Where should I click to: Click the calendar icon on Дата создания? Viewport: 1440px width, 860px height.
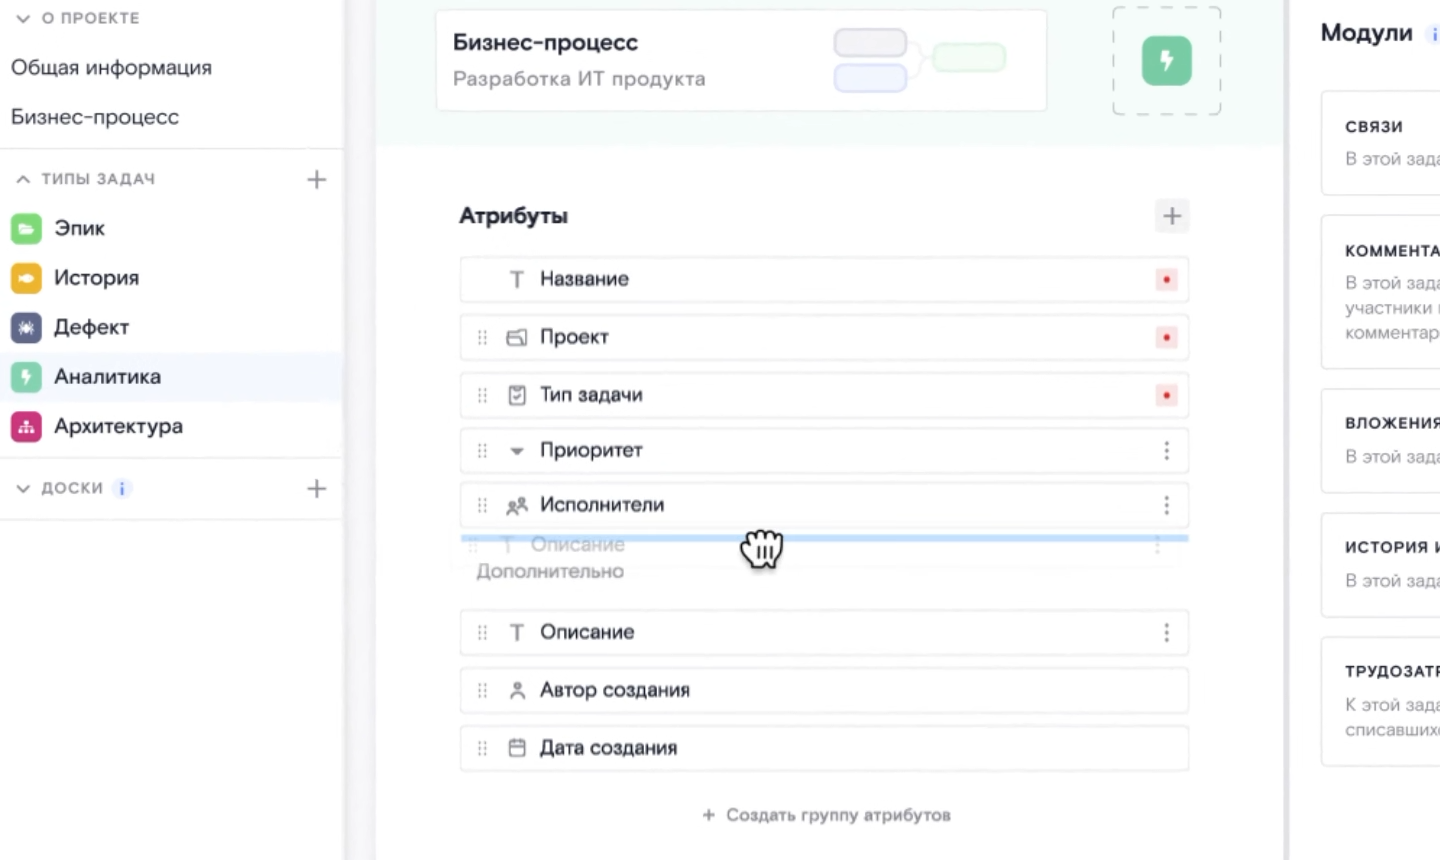(x=517, y=747)
